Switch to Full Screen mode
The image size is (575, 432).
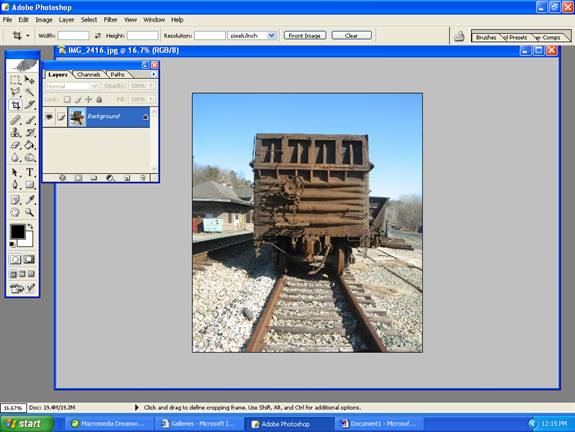coord(31,274)
